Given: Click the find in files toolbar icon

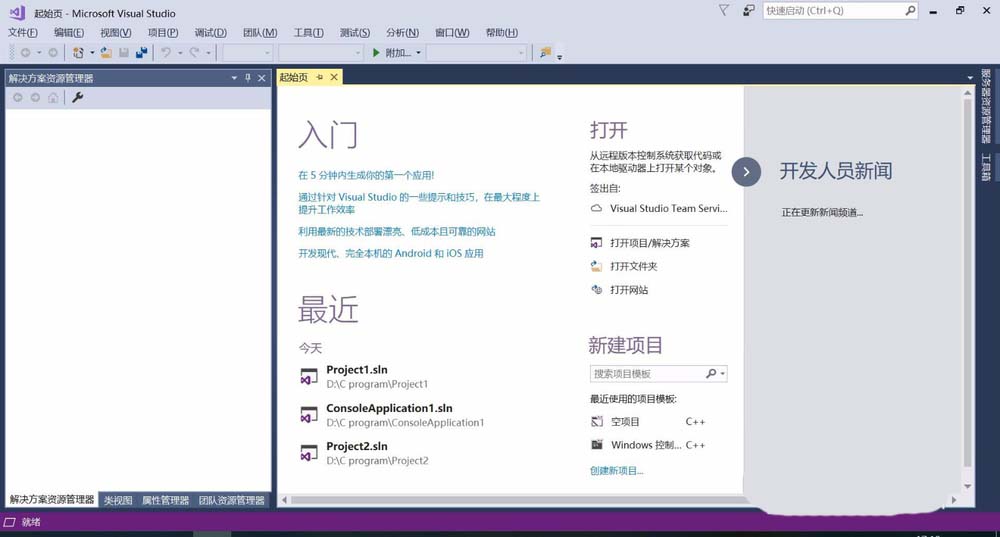Looking at the screenshot, I should (545, 53).
